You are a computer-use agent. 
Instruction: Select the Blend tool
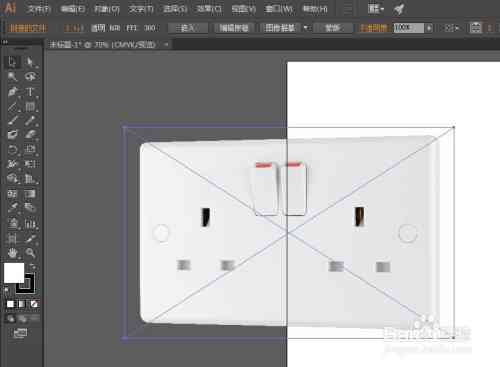coord(30,208)
